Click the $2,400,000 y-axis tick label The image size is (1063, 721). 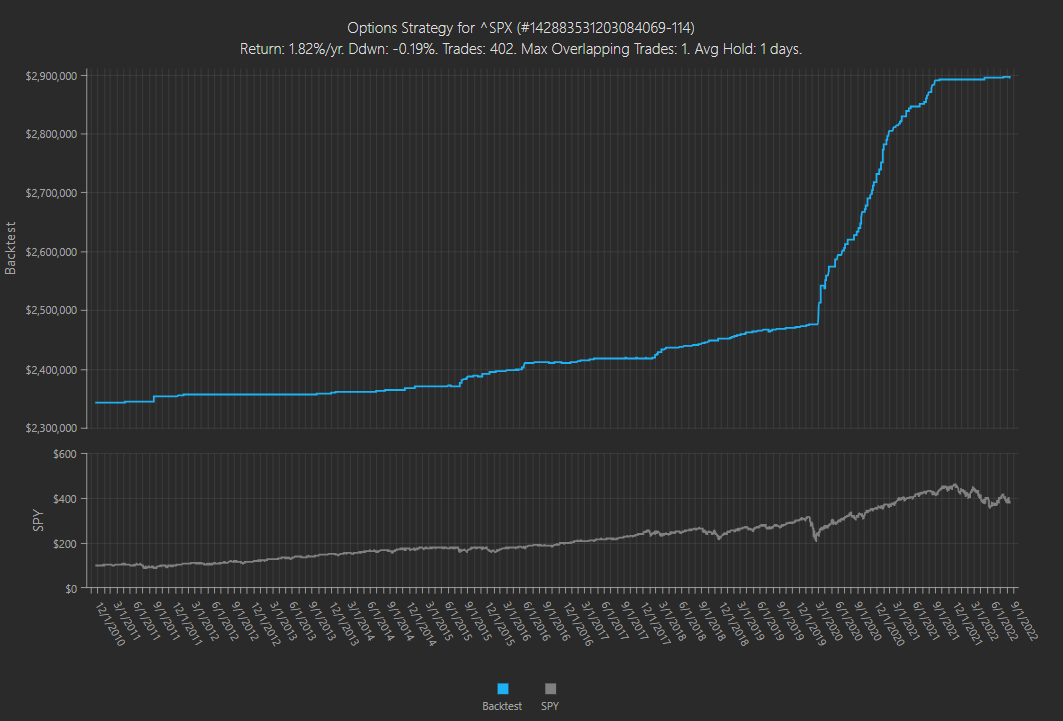[x=52, y=370]
